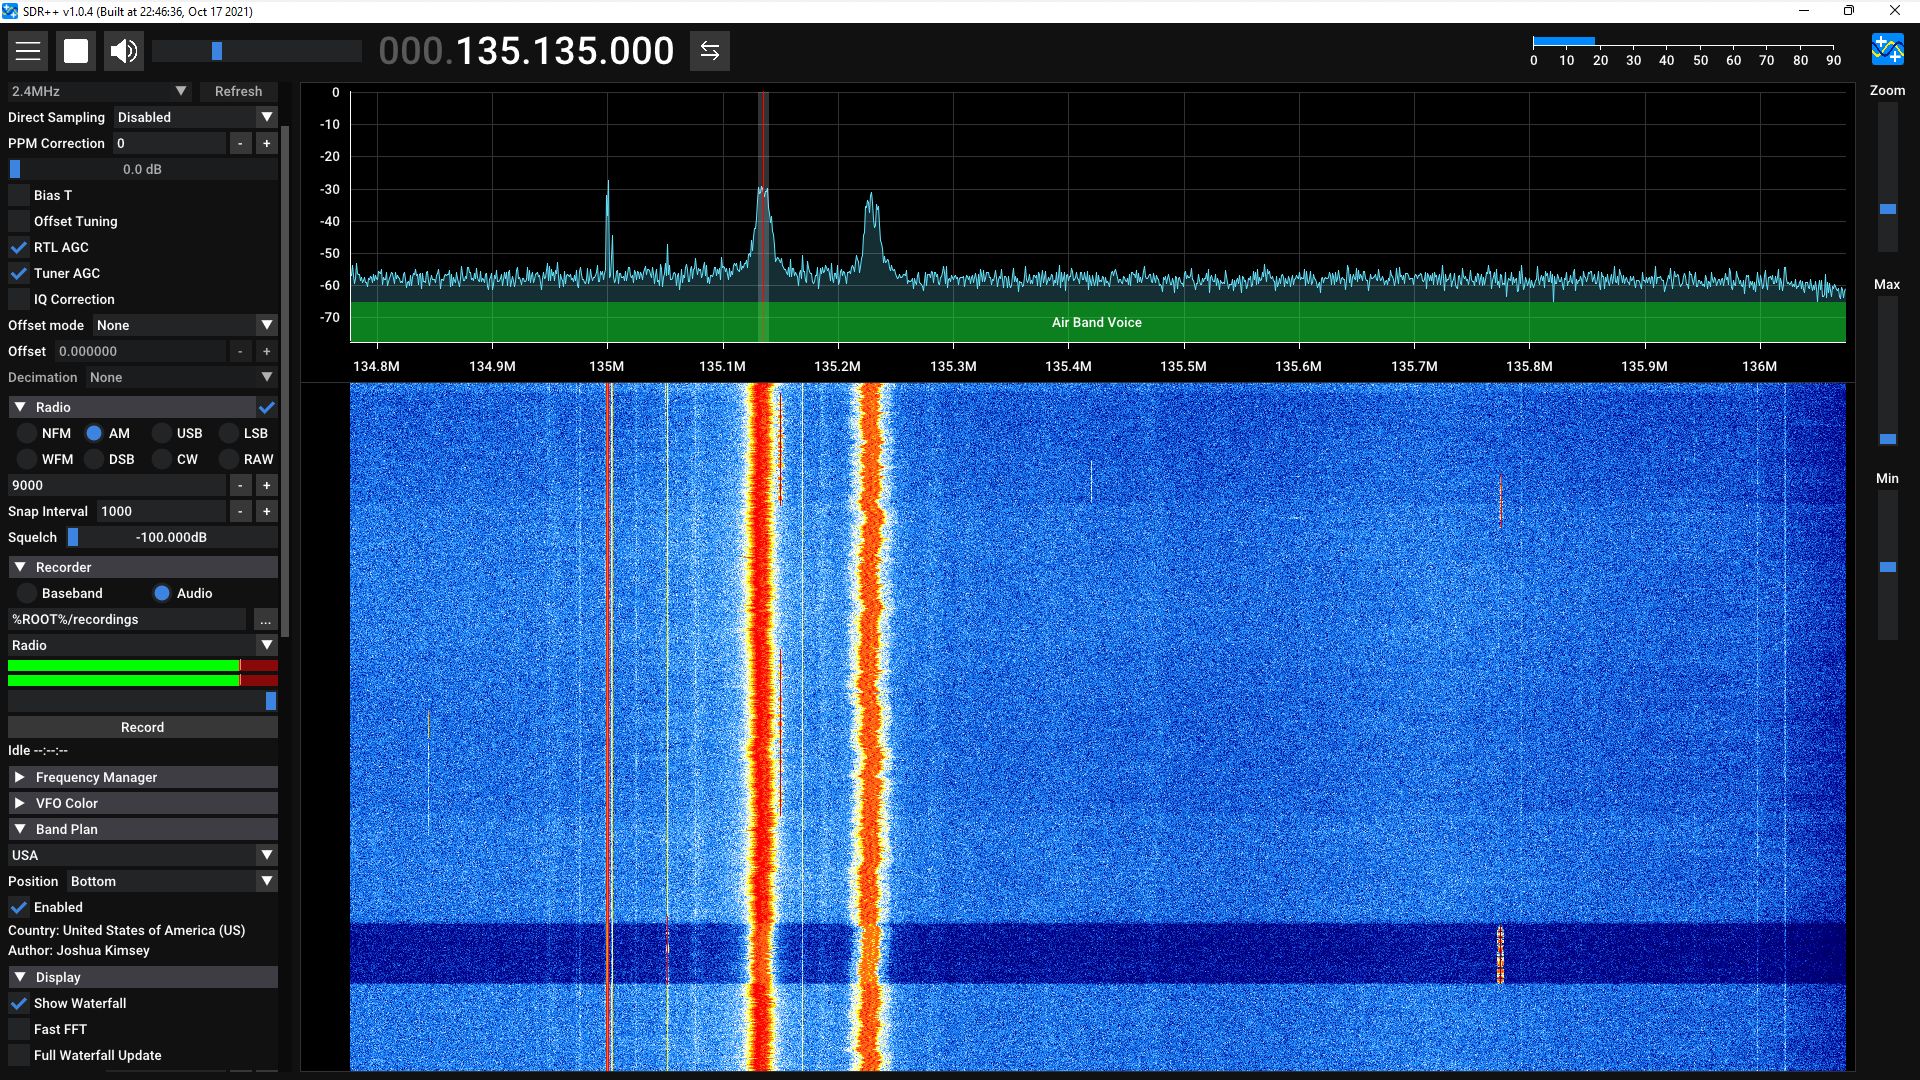Open the hamburger menu
The width and height of the screenshot is (1920, 1080).
coord(28,51)
